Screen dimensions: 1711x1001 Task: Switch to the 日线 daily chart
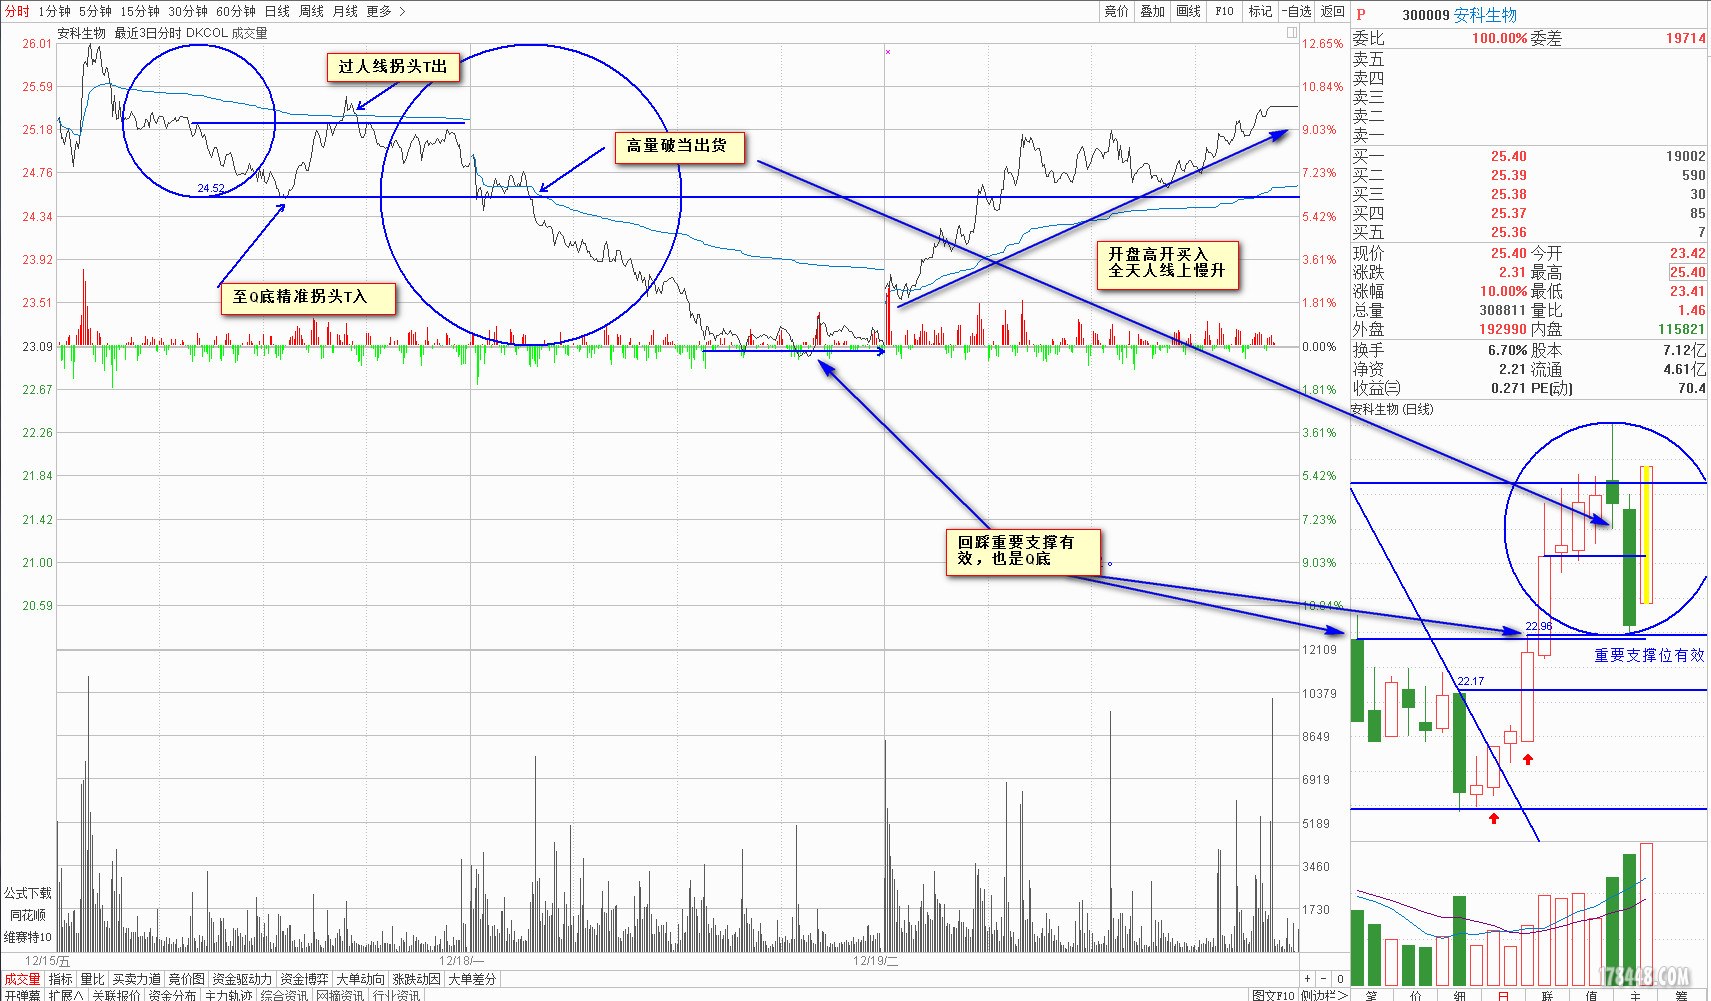pyautogui.click(x=277, y=11)
